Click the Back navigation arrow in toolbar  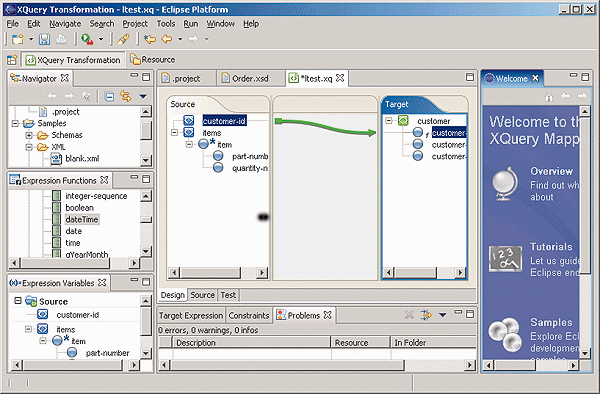click(x=167, y=39)
